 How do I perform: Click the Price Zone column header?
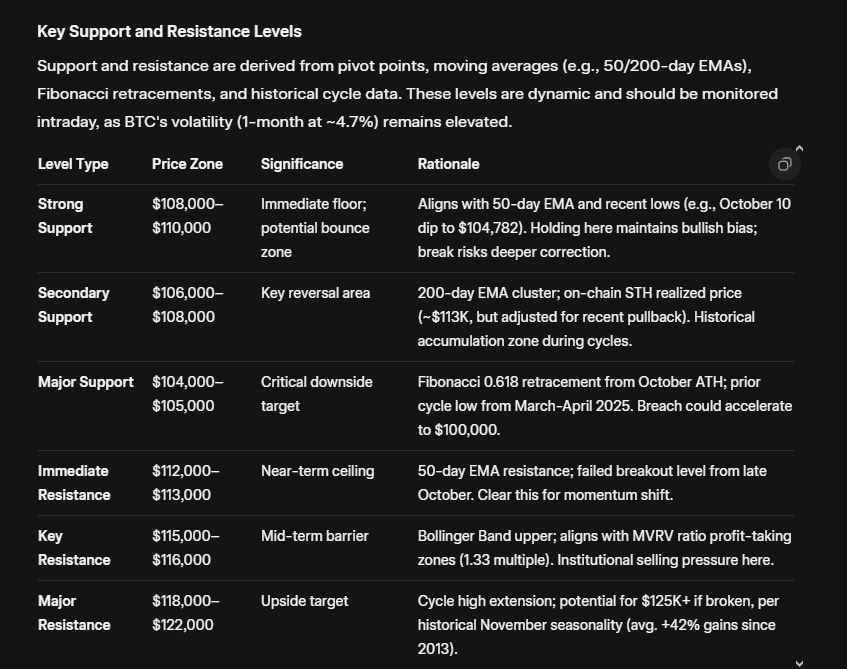[187, 164]
